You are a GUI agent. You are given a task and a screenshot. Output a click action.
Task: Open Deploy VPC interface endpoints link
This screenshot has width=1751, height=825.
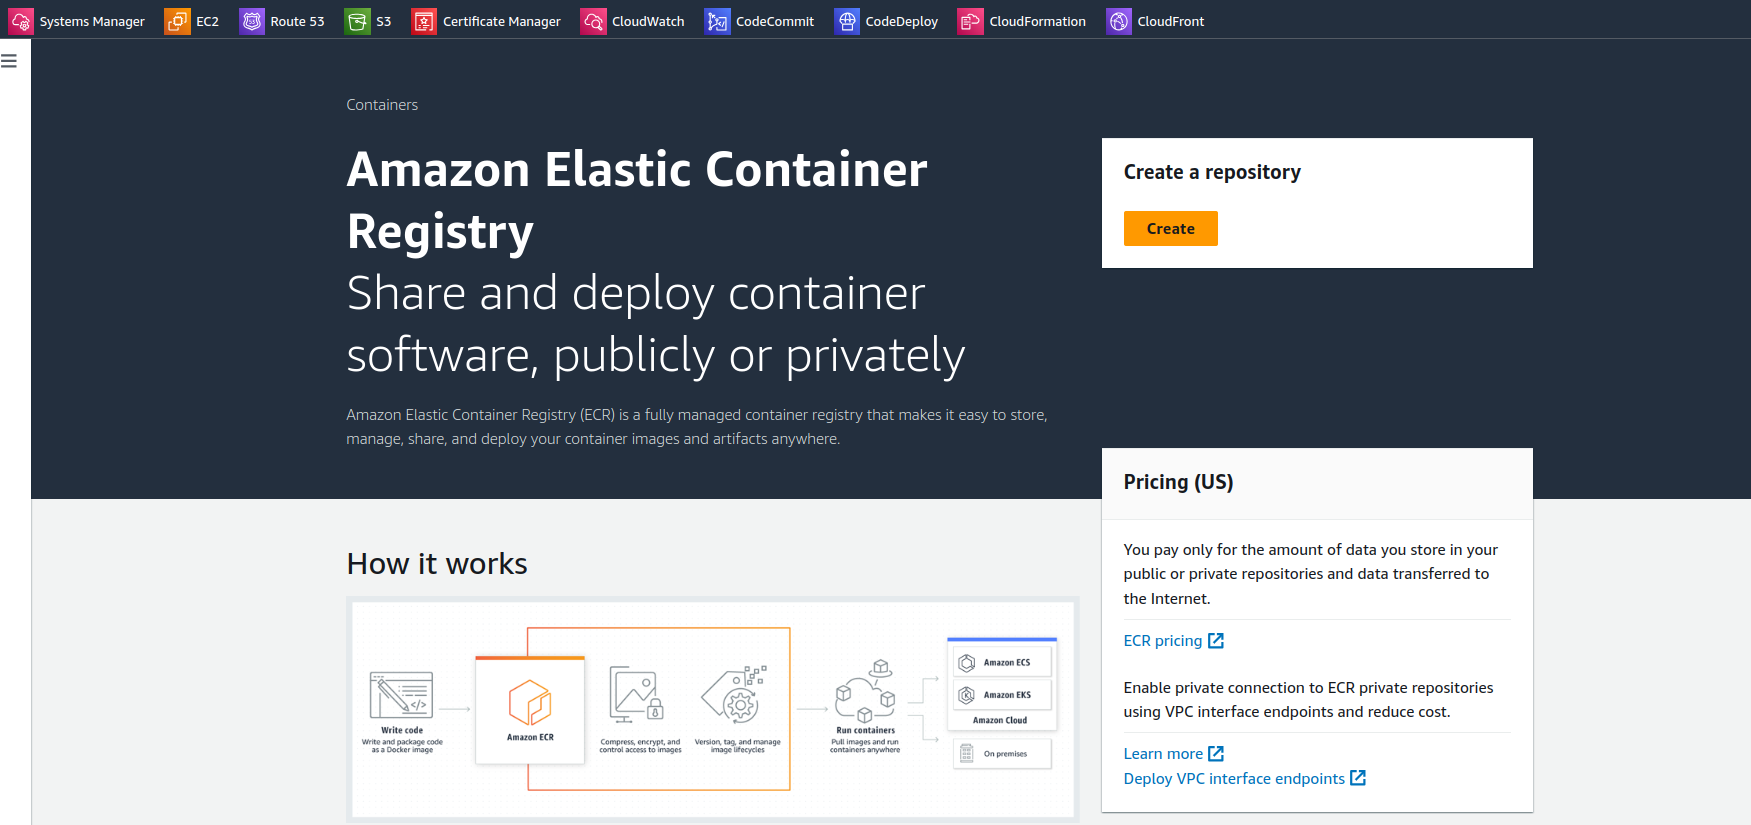pos(1234,778)
